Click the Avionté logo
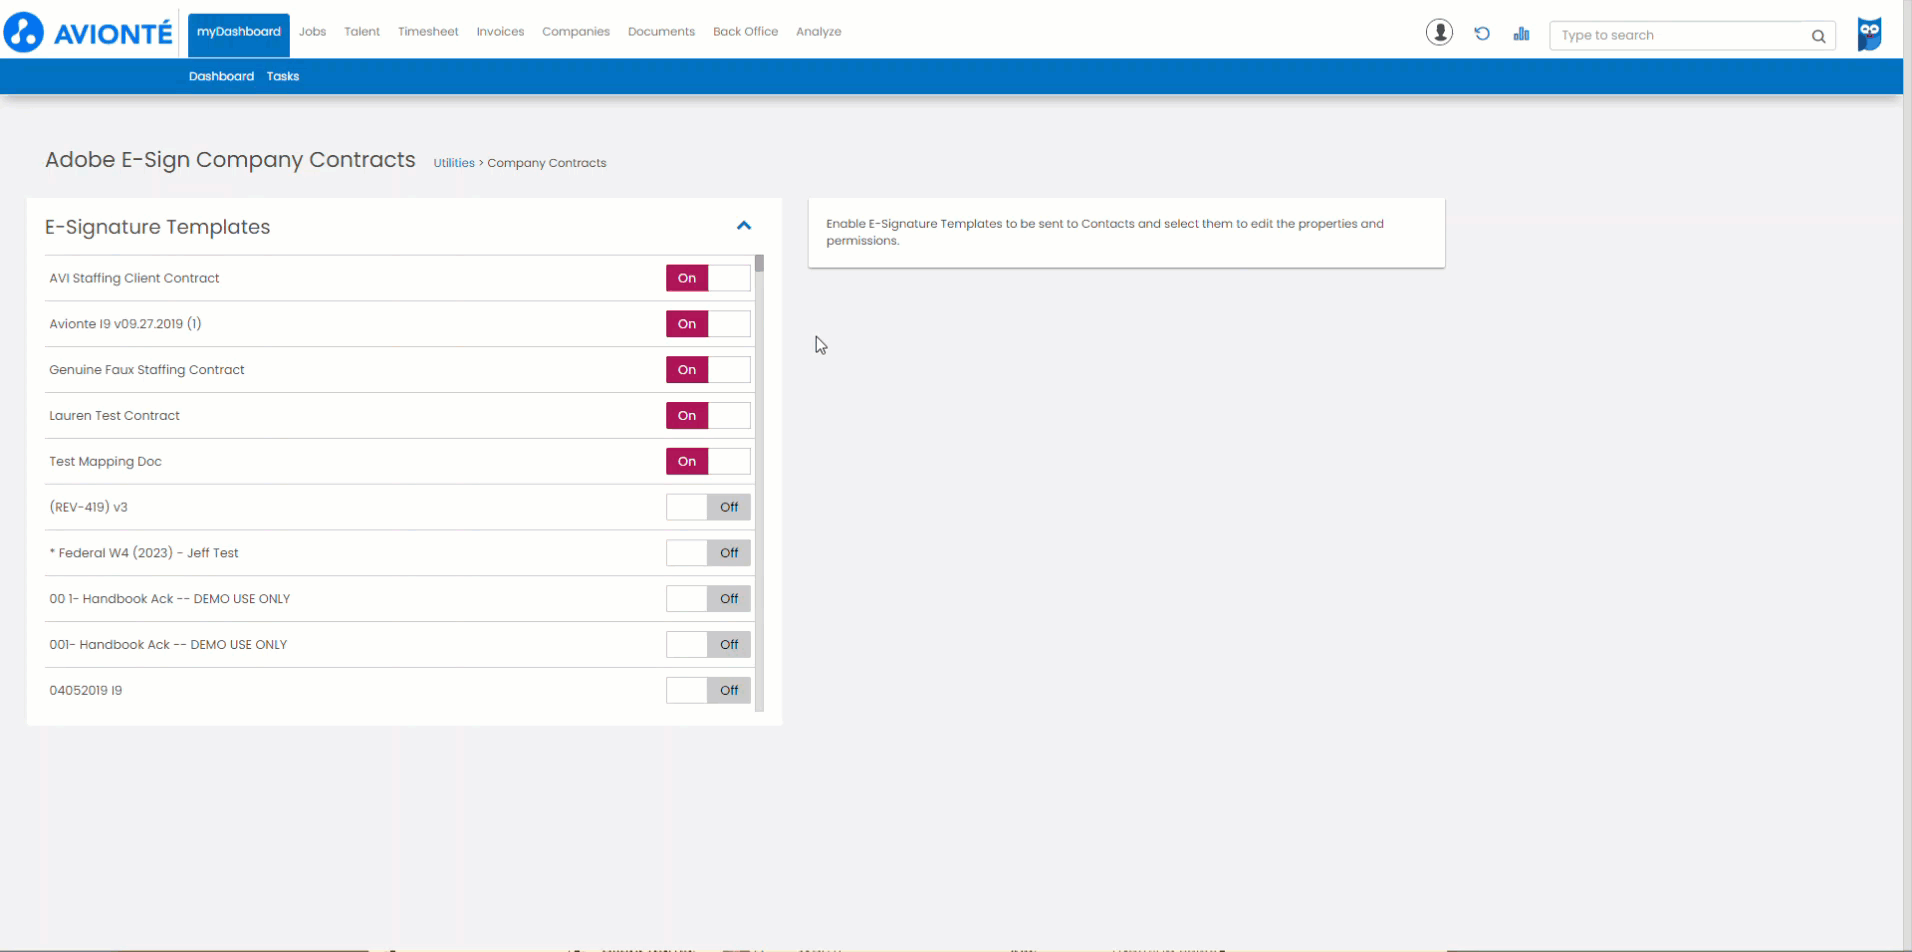 [88, 33]
